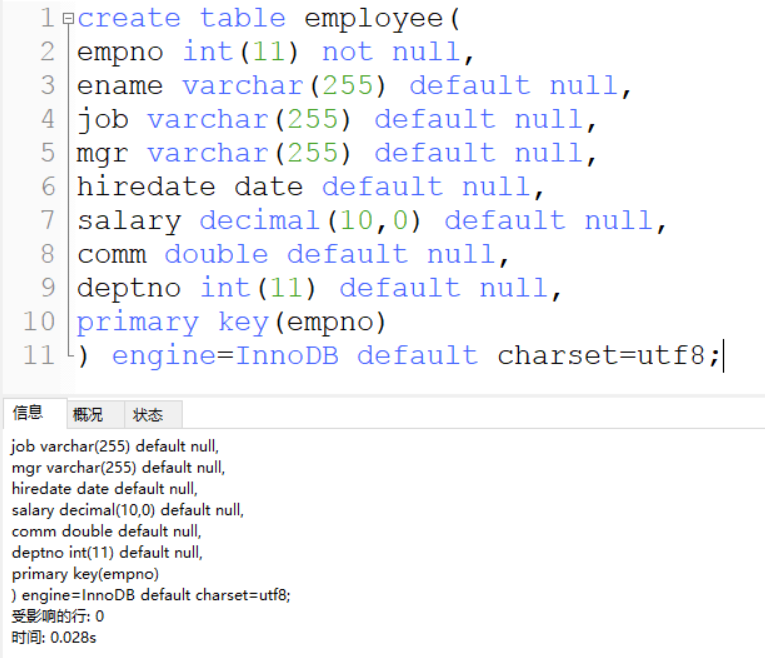This screenshot has height=658, width=765.
Task: Click 'job' column name on line 4
Action: [x=103, y=120]
